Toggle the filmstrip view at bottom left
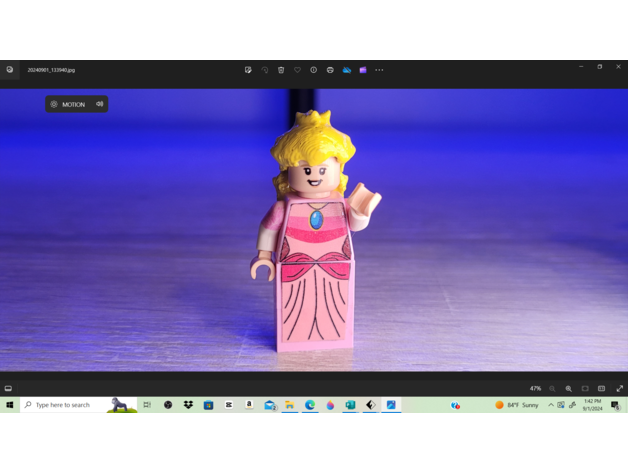The height and width of the screenshot is (472, 628). point(8,388)
